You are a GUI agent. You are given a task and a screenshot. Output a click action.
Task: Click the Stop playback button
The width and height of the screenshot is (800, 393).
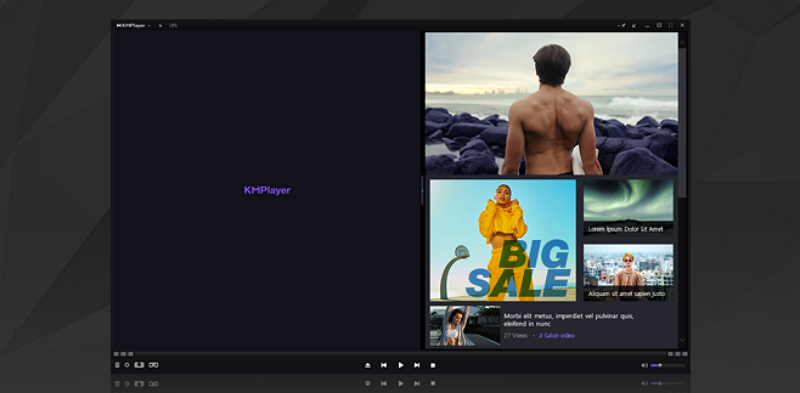(433, 365)
